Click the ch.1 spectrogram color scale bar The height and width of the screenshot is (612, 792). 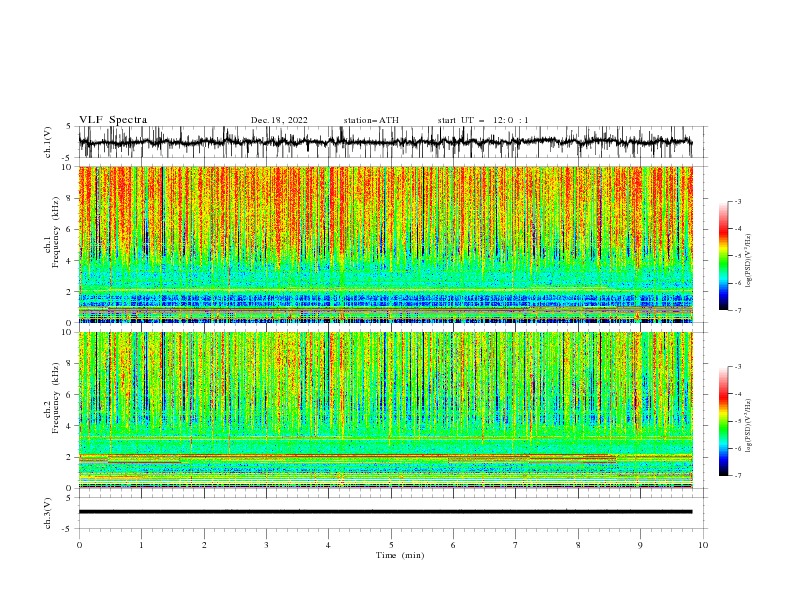click(724, 256)
